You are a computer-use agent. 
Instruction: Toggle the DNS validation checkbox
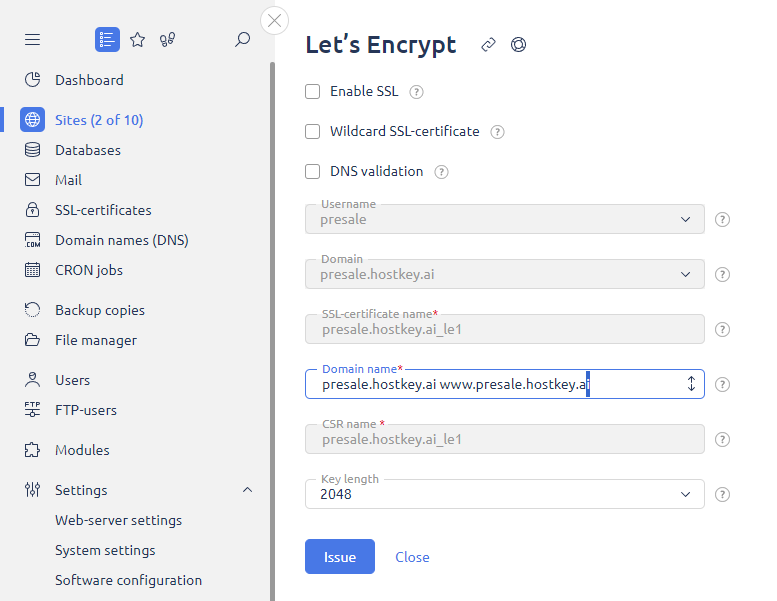point(313,172)
